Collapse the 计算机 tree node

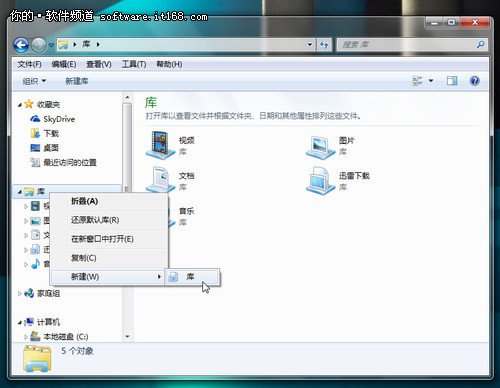(x=20, y=322)
